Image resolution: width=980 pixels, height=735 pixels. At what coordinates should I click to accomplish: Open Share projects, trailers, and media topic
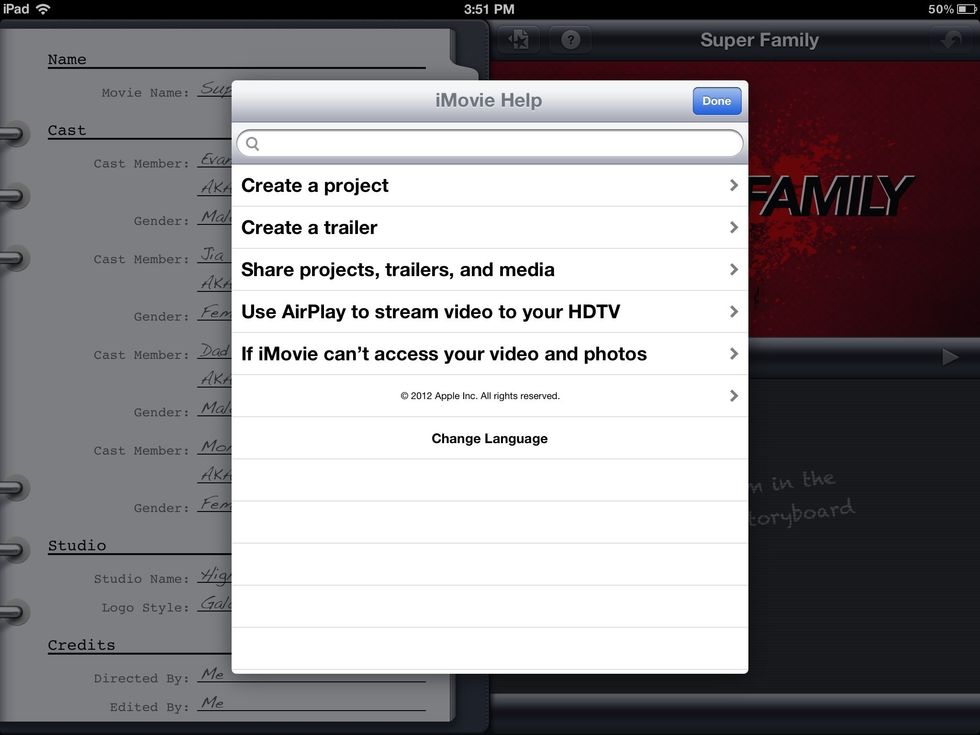tap(398, 270)
